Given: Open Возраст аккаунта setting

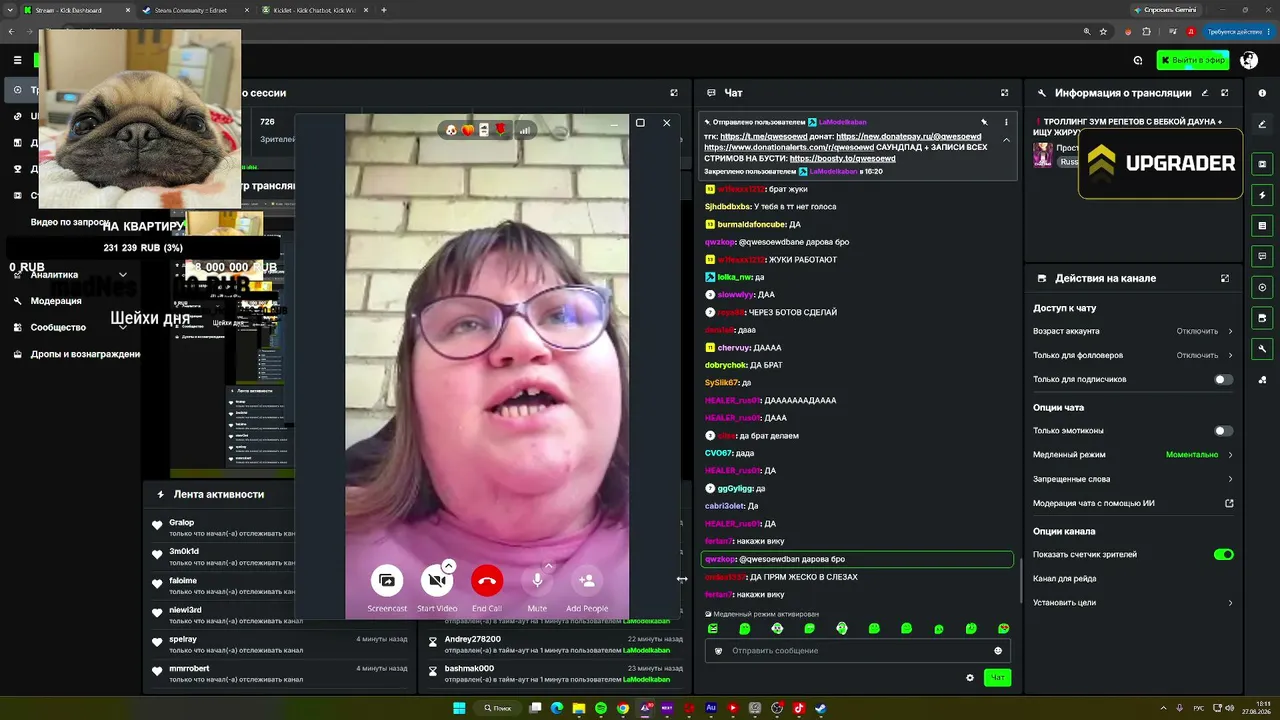Looking at the screenshot, I should click(1133, 331).
